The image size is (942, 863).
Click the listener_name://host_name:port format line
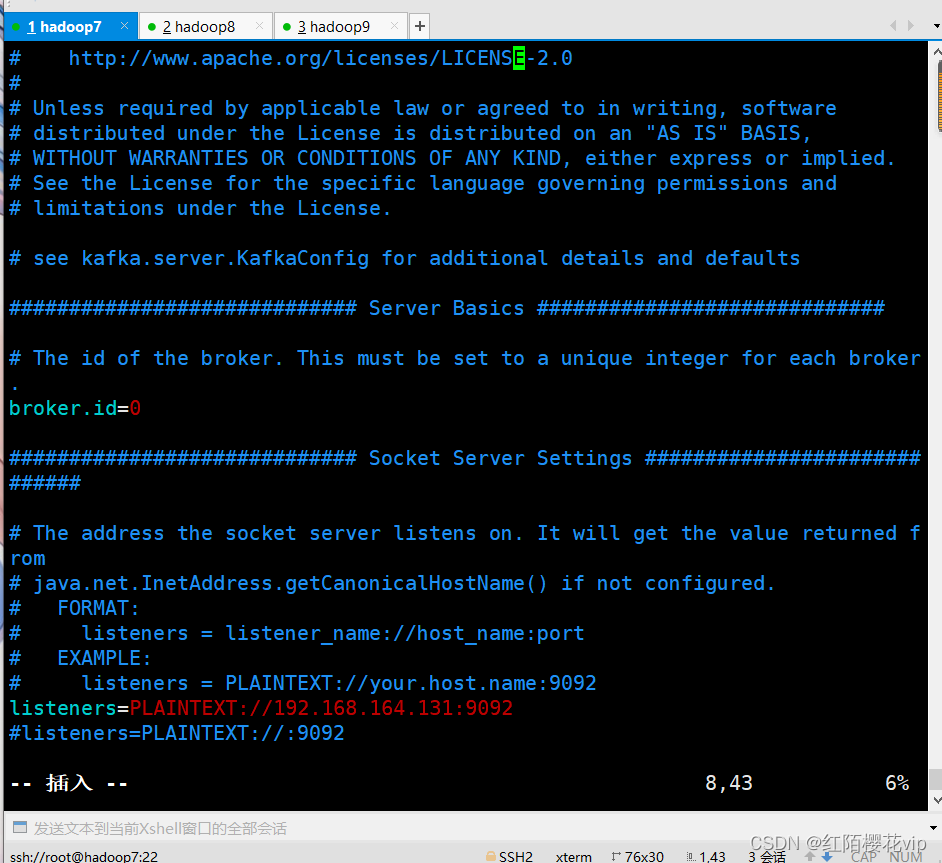click(x=297, y=634)
